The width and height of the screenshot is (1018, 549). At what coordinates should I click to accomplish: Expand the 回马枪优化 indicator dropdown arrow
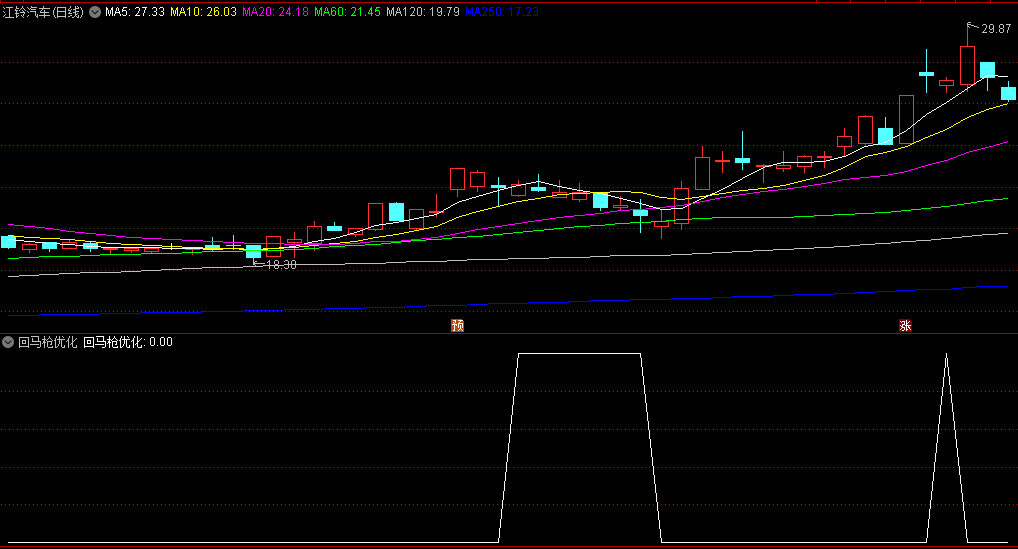(8, 342)
